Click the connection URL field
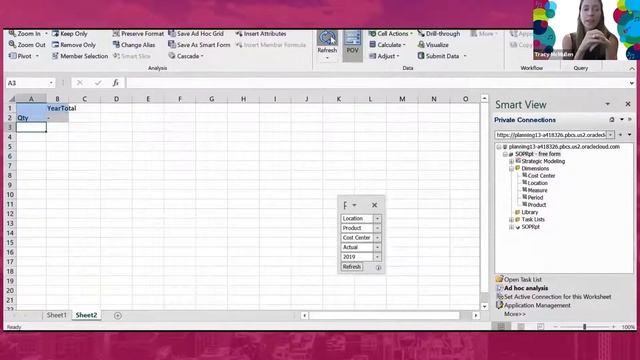The width and height of the screenshot is (640, 360). tap(551, 135)
